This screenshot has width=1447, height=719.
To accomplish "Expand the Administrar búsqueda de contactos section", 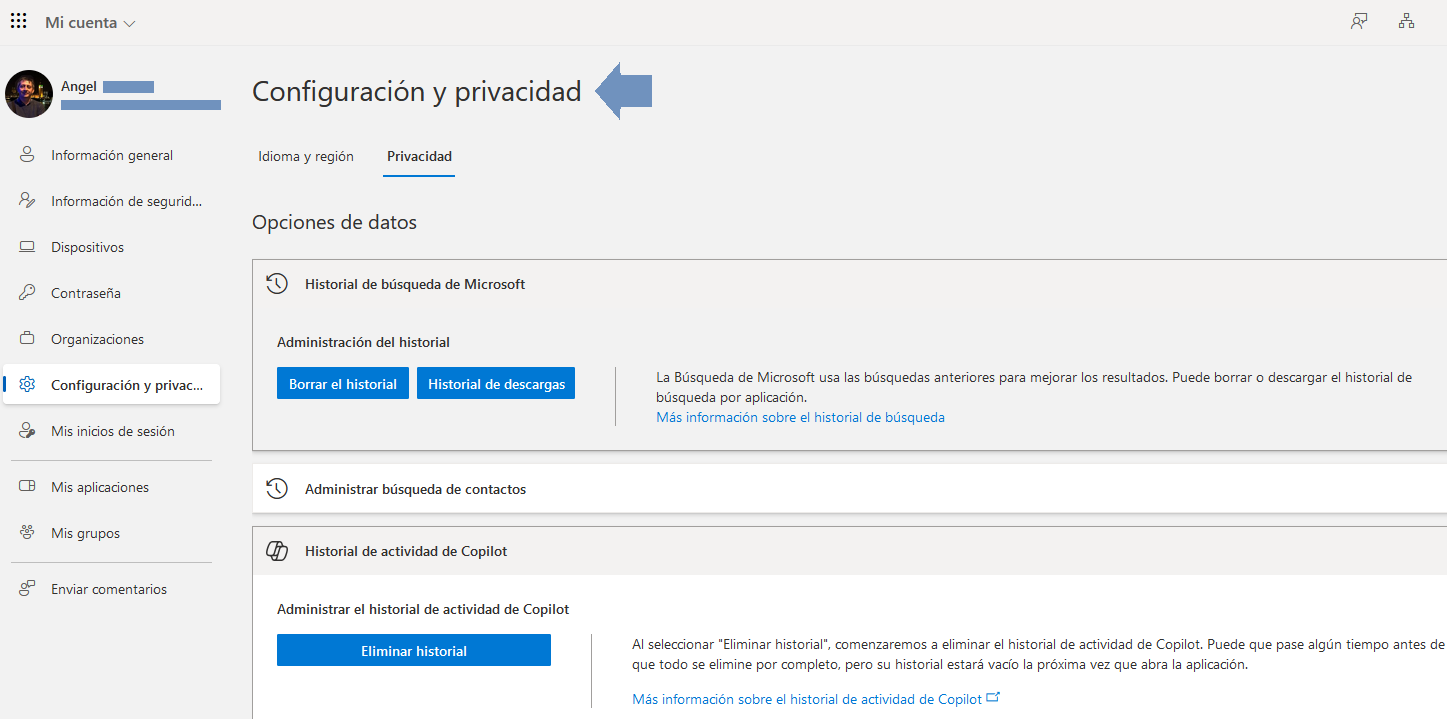I will pos(416,489).
